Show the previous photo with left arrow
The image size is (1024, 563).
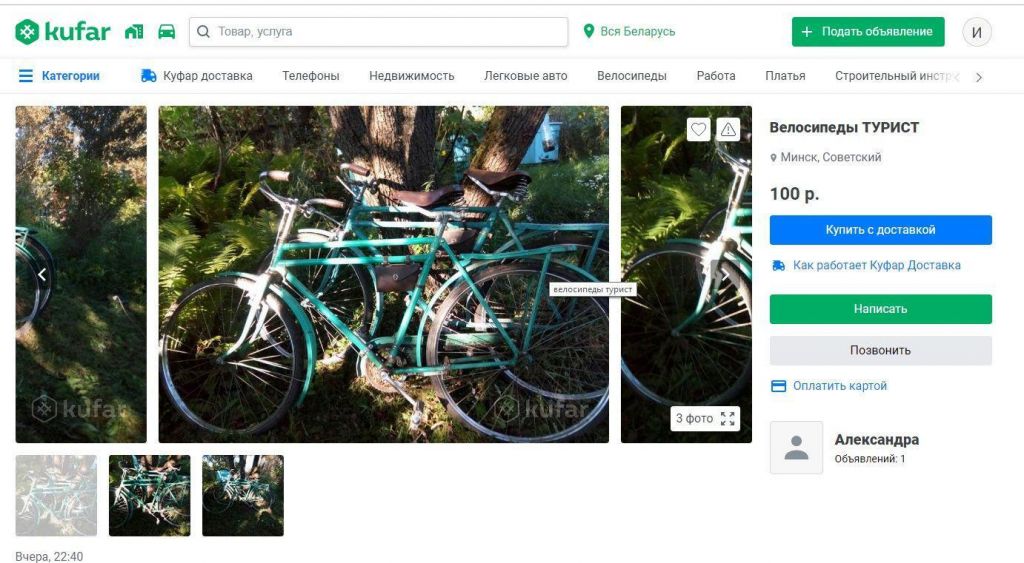click(x=42, y=274)
